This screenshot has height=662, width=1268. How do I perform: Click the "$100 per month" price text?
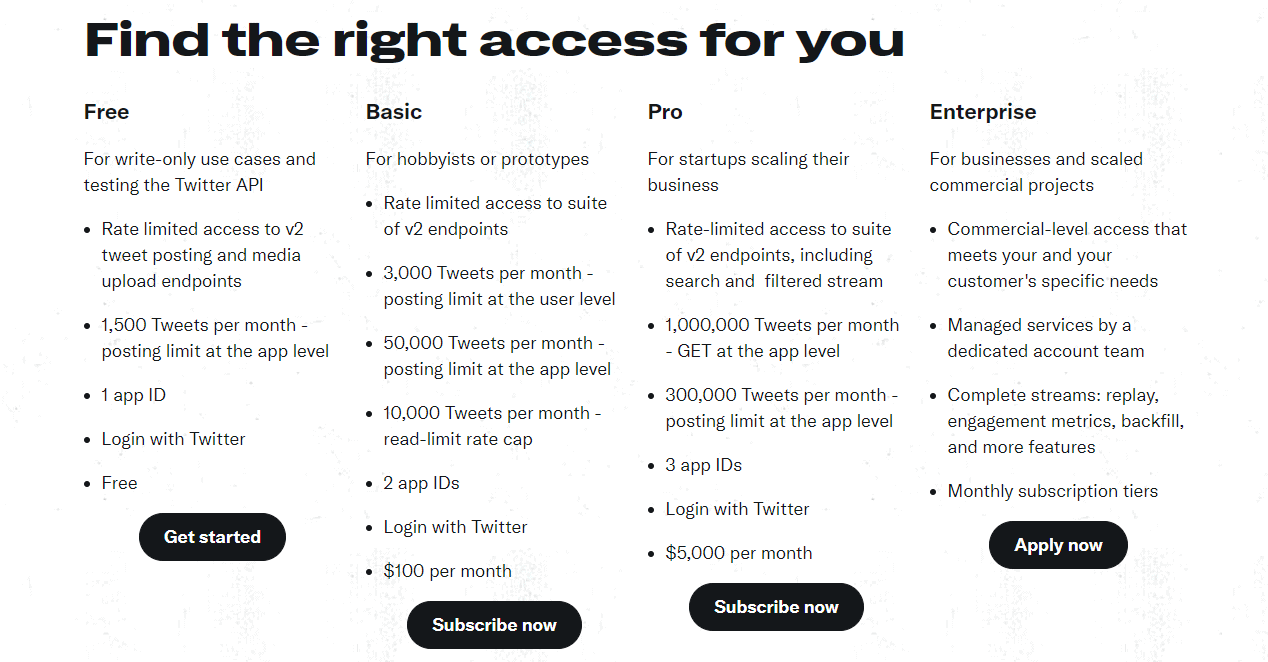coord(447,571)
